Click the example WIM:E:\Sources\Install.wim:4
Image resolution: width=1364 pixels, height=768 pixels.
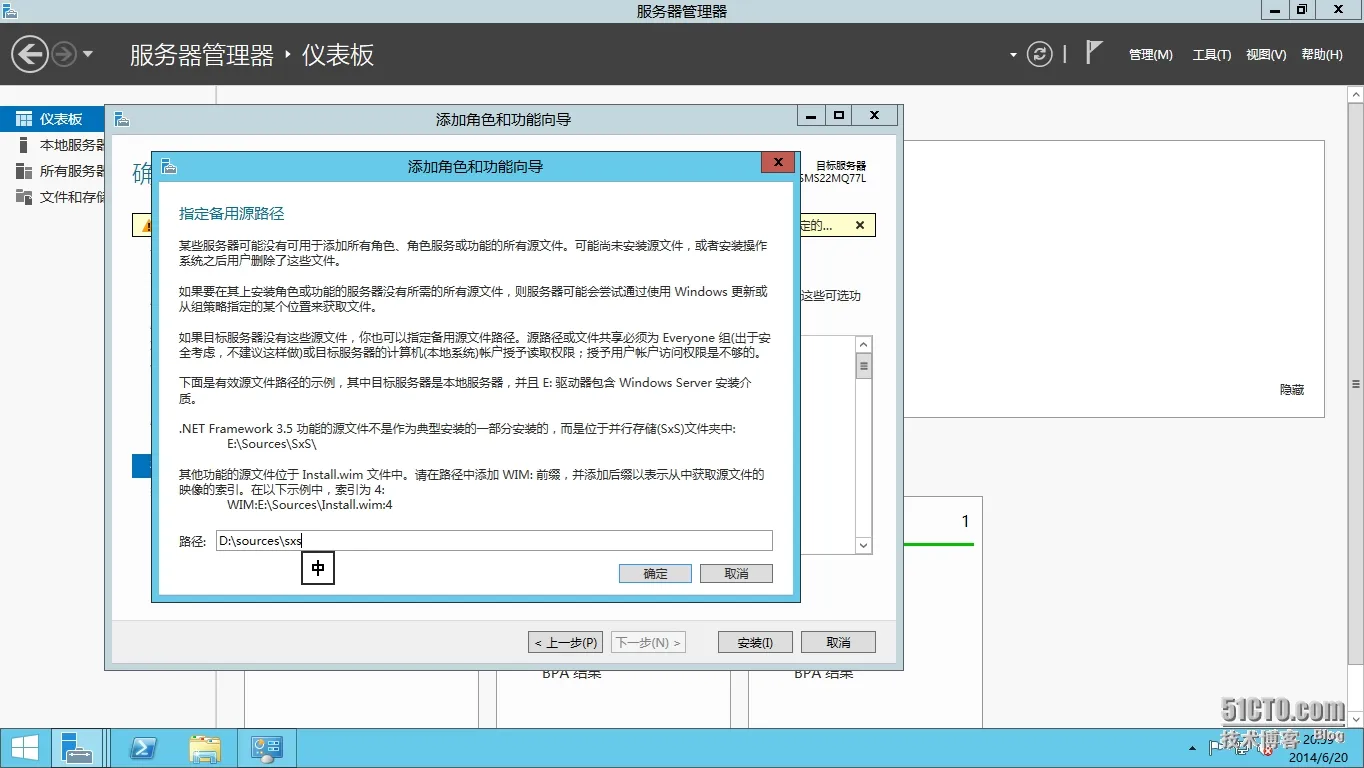[310, 505]
